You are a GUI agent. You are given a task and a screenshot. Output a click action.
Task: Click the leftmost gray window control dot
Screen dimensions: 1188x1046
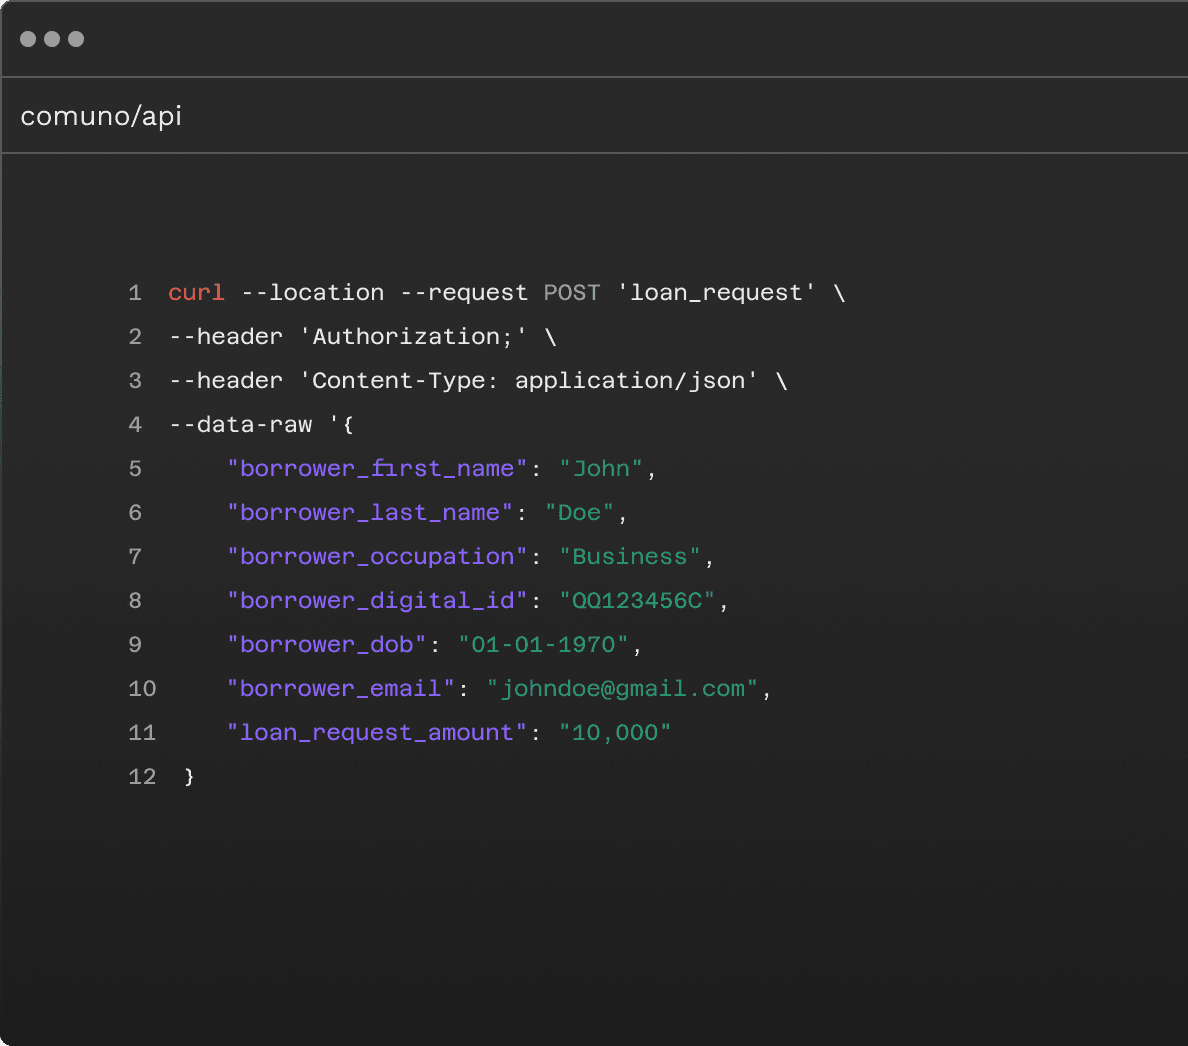pyautogui.click(x=28, y=39)
